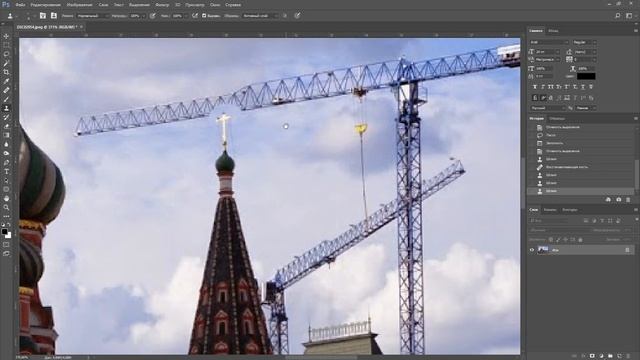Open the Фильтр menu
Screen dimensions: 640x360
(x=162, y=5)
